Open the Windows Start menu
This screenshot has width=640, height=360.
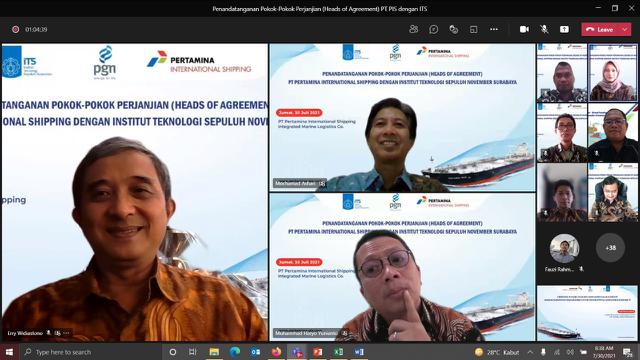[9, 352]
